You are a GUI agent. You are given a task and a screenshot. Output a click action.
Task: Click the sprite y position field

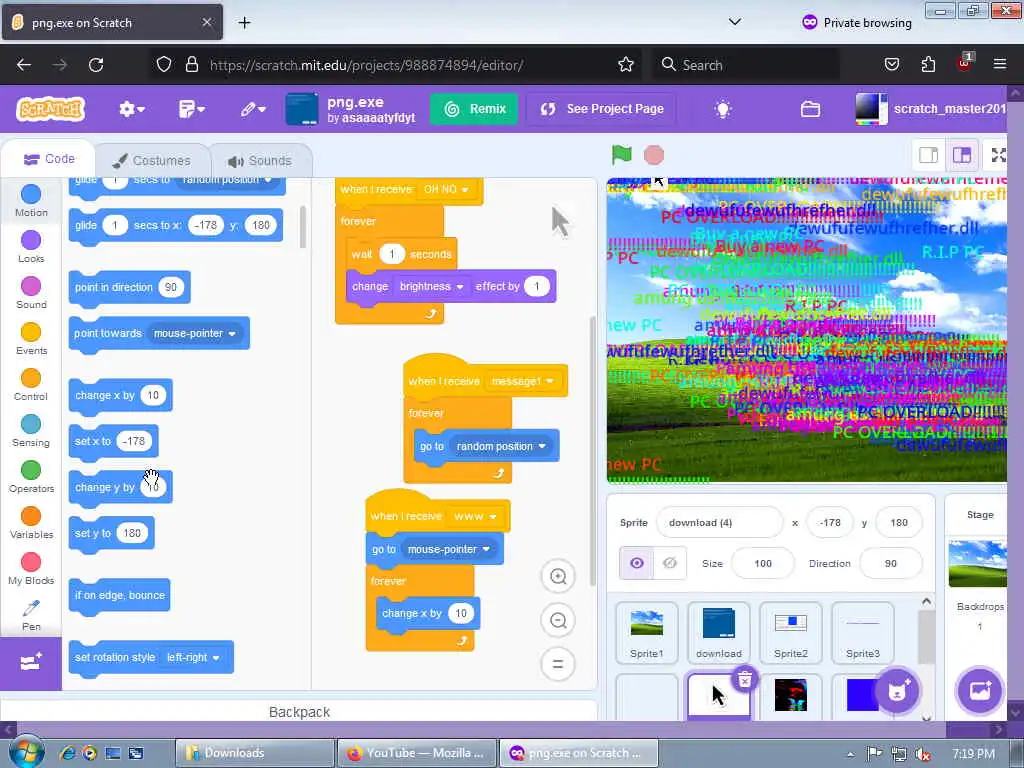pos(899,522)
